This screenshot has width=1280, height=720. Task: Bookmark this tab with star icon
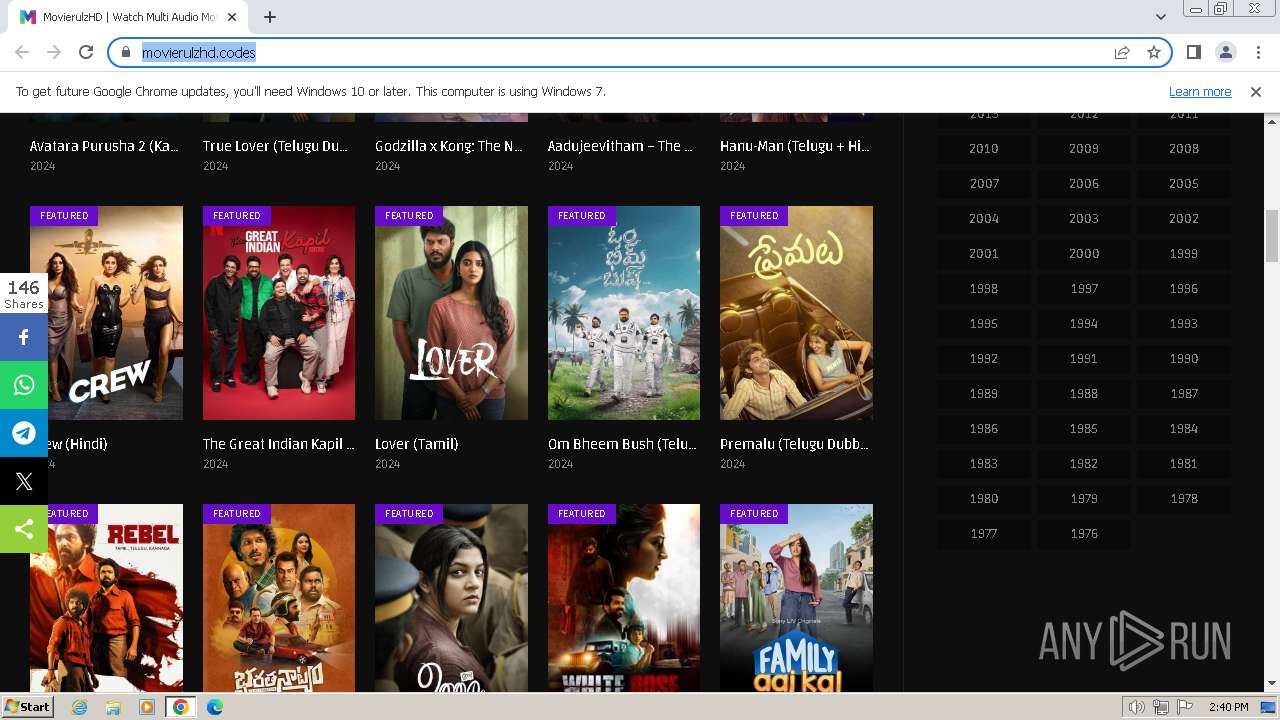[1154, 52]
